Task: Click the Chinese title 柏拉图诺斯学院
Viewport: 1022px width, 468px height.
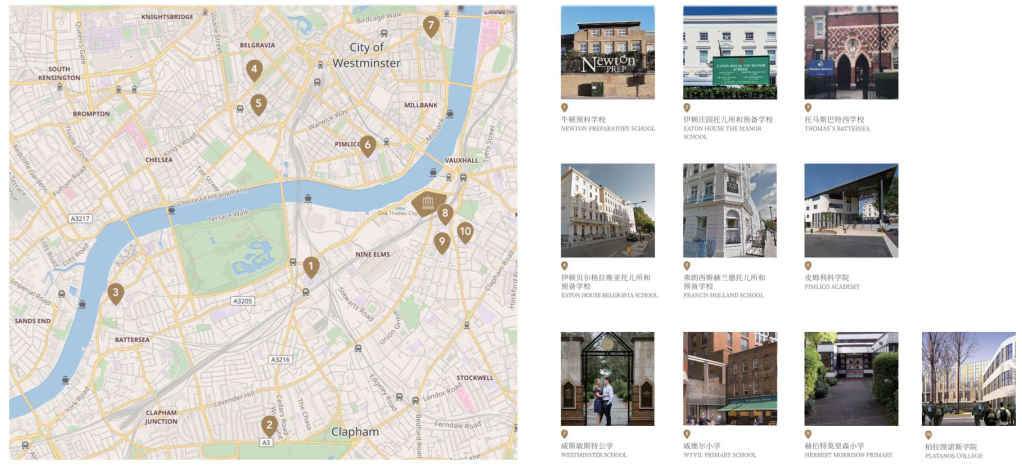Action: pos(949,447)
